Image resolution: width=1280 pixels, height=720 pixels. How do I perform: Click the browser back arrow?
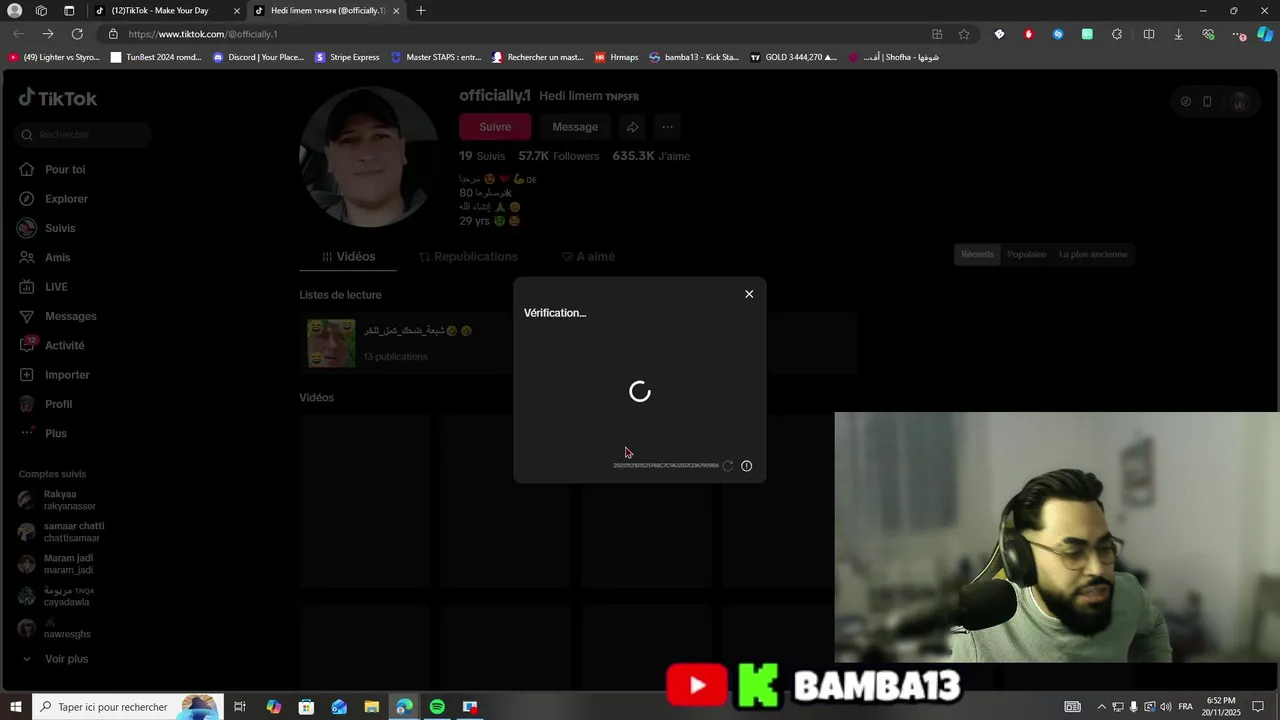pos(19,34)
